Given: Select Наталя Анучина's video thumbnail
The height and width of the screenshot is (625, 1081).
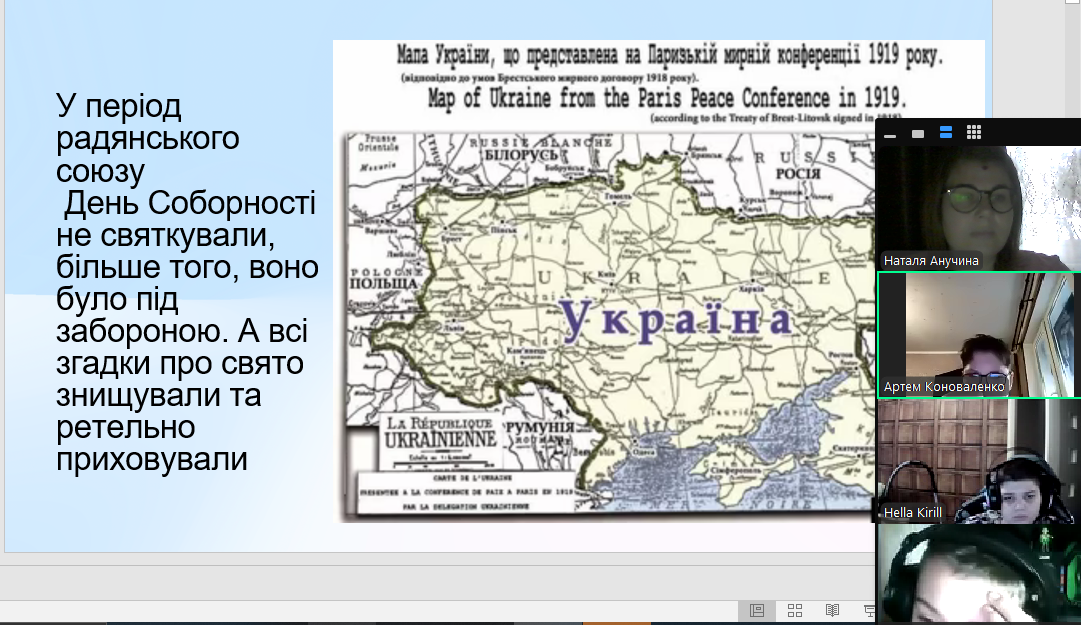Looking at the screenshot, I should pos(978,208).
